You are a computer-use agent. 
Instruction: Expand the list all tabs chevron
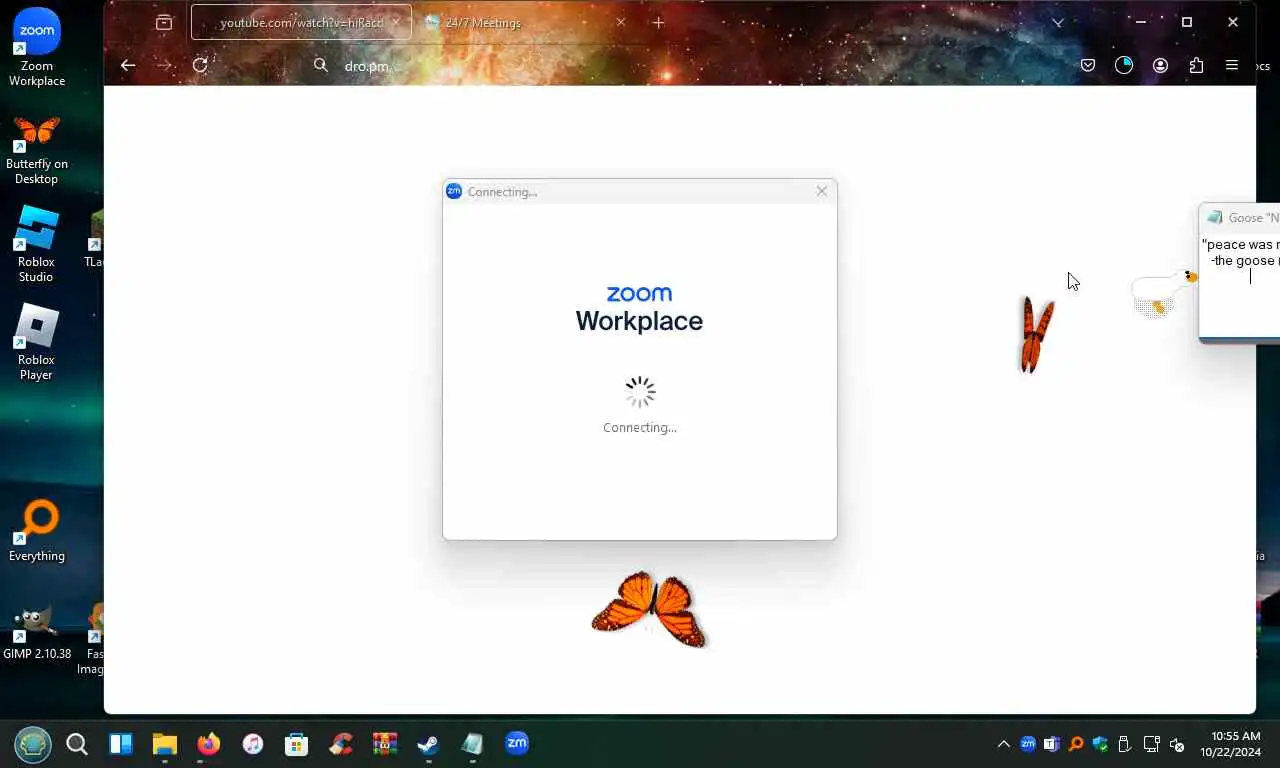1058,22
